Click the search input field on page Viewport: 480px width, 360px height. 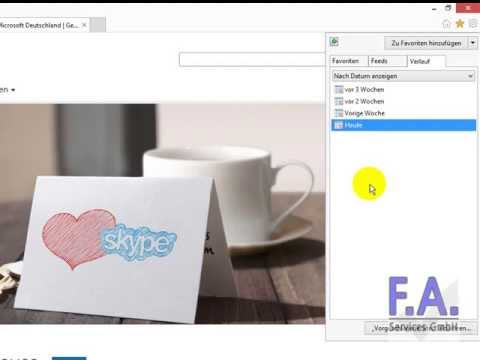252,60
